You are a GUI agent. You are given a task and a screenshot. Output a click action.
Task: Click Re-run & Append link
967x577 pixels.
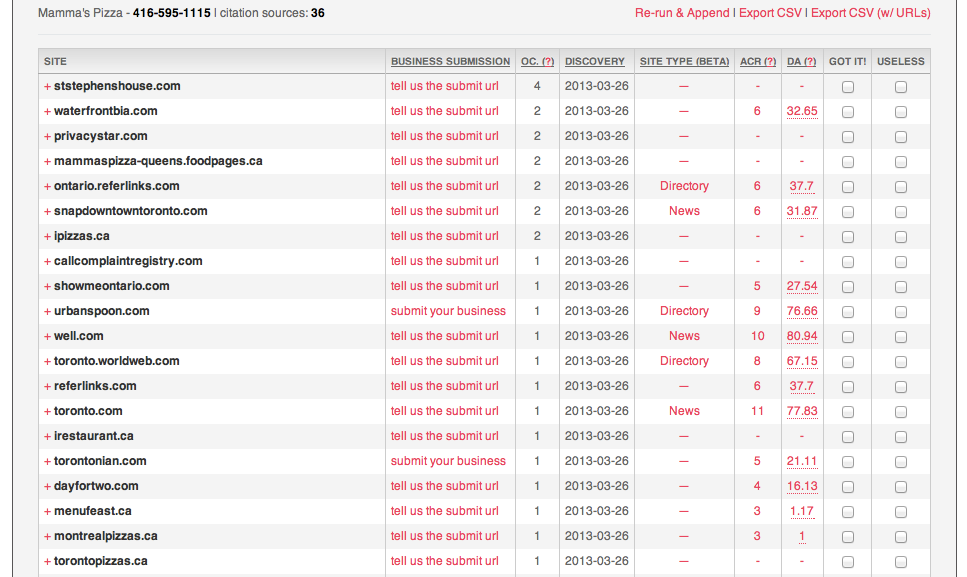682,13
